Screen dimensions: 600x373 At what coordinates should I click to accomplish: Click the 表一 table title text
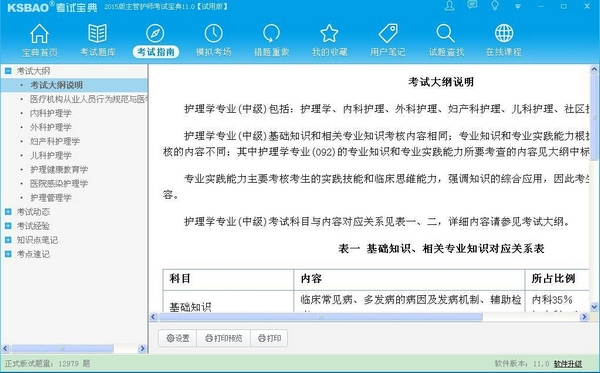[441, 249]
